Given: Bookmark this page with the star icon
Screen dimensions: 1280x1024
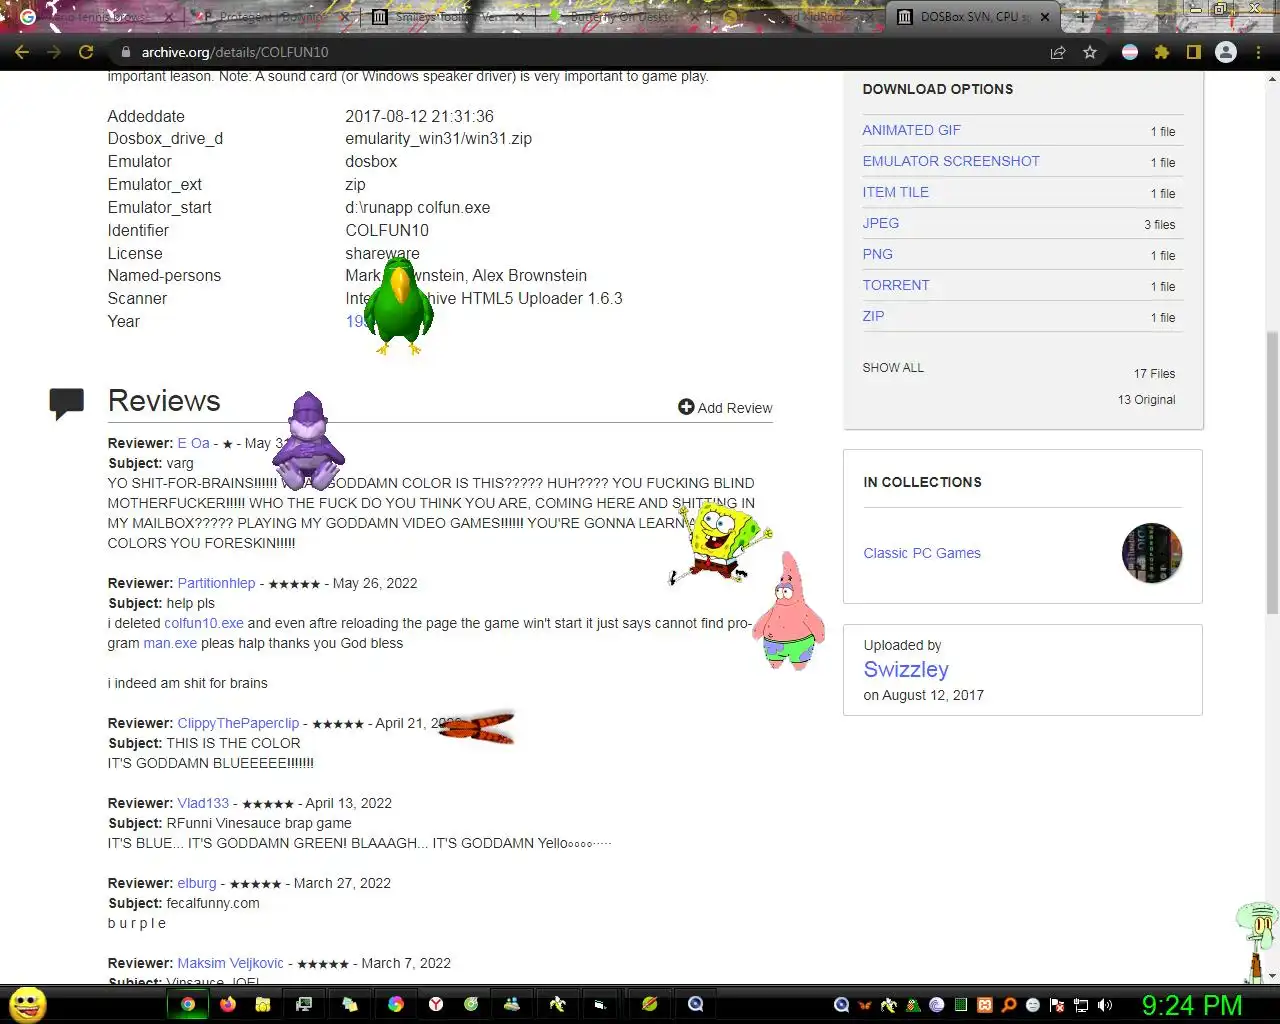Looking at the screenshot, I should [1090, 52].
